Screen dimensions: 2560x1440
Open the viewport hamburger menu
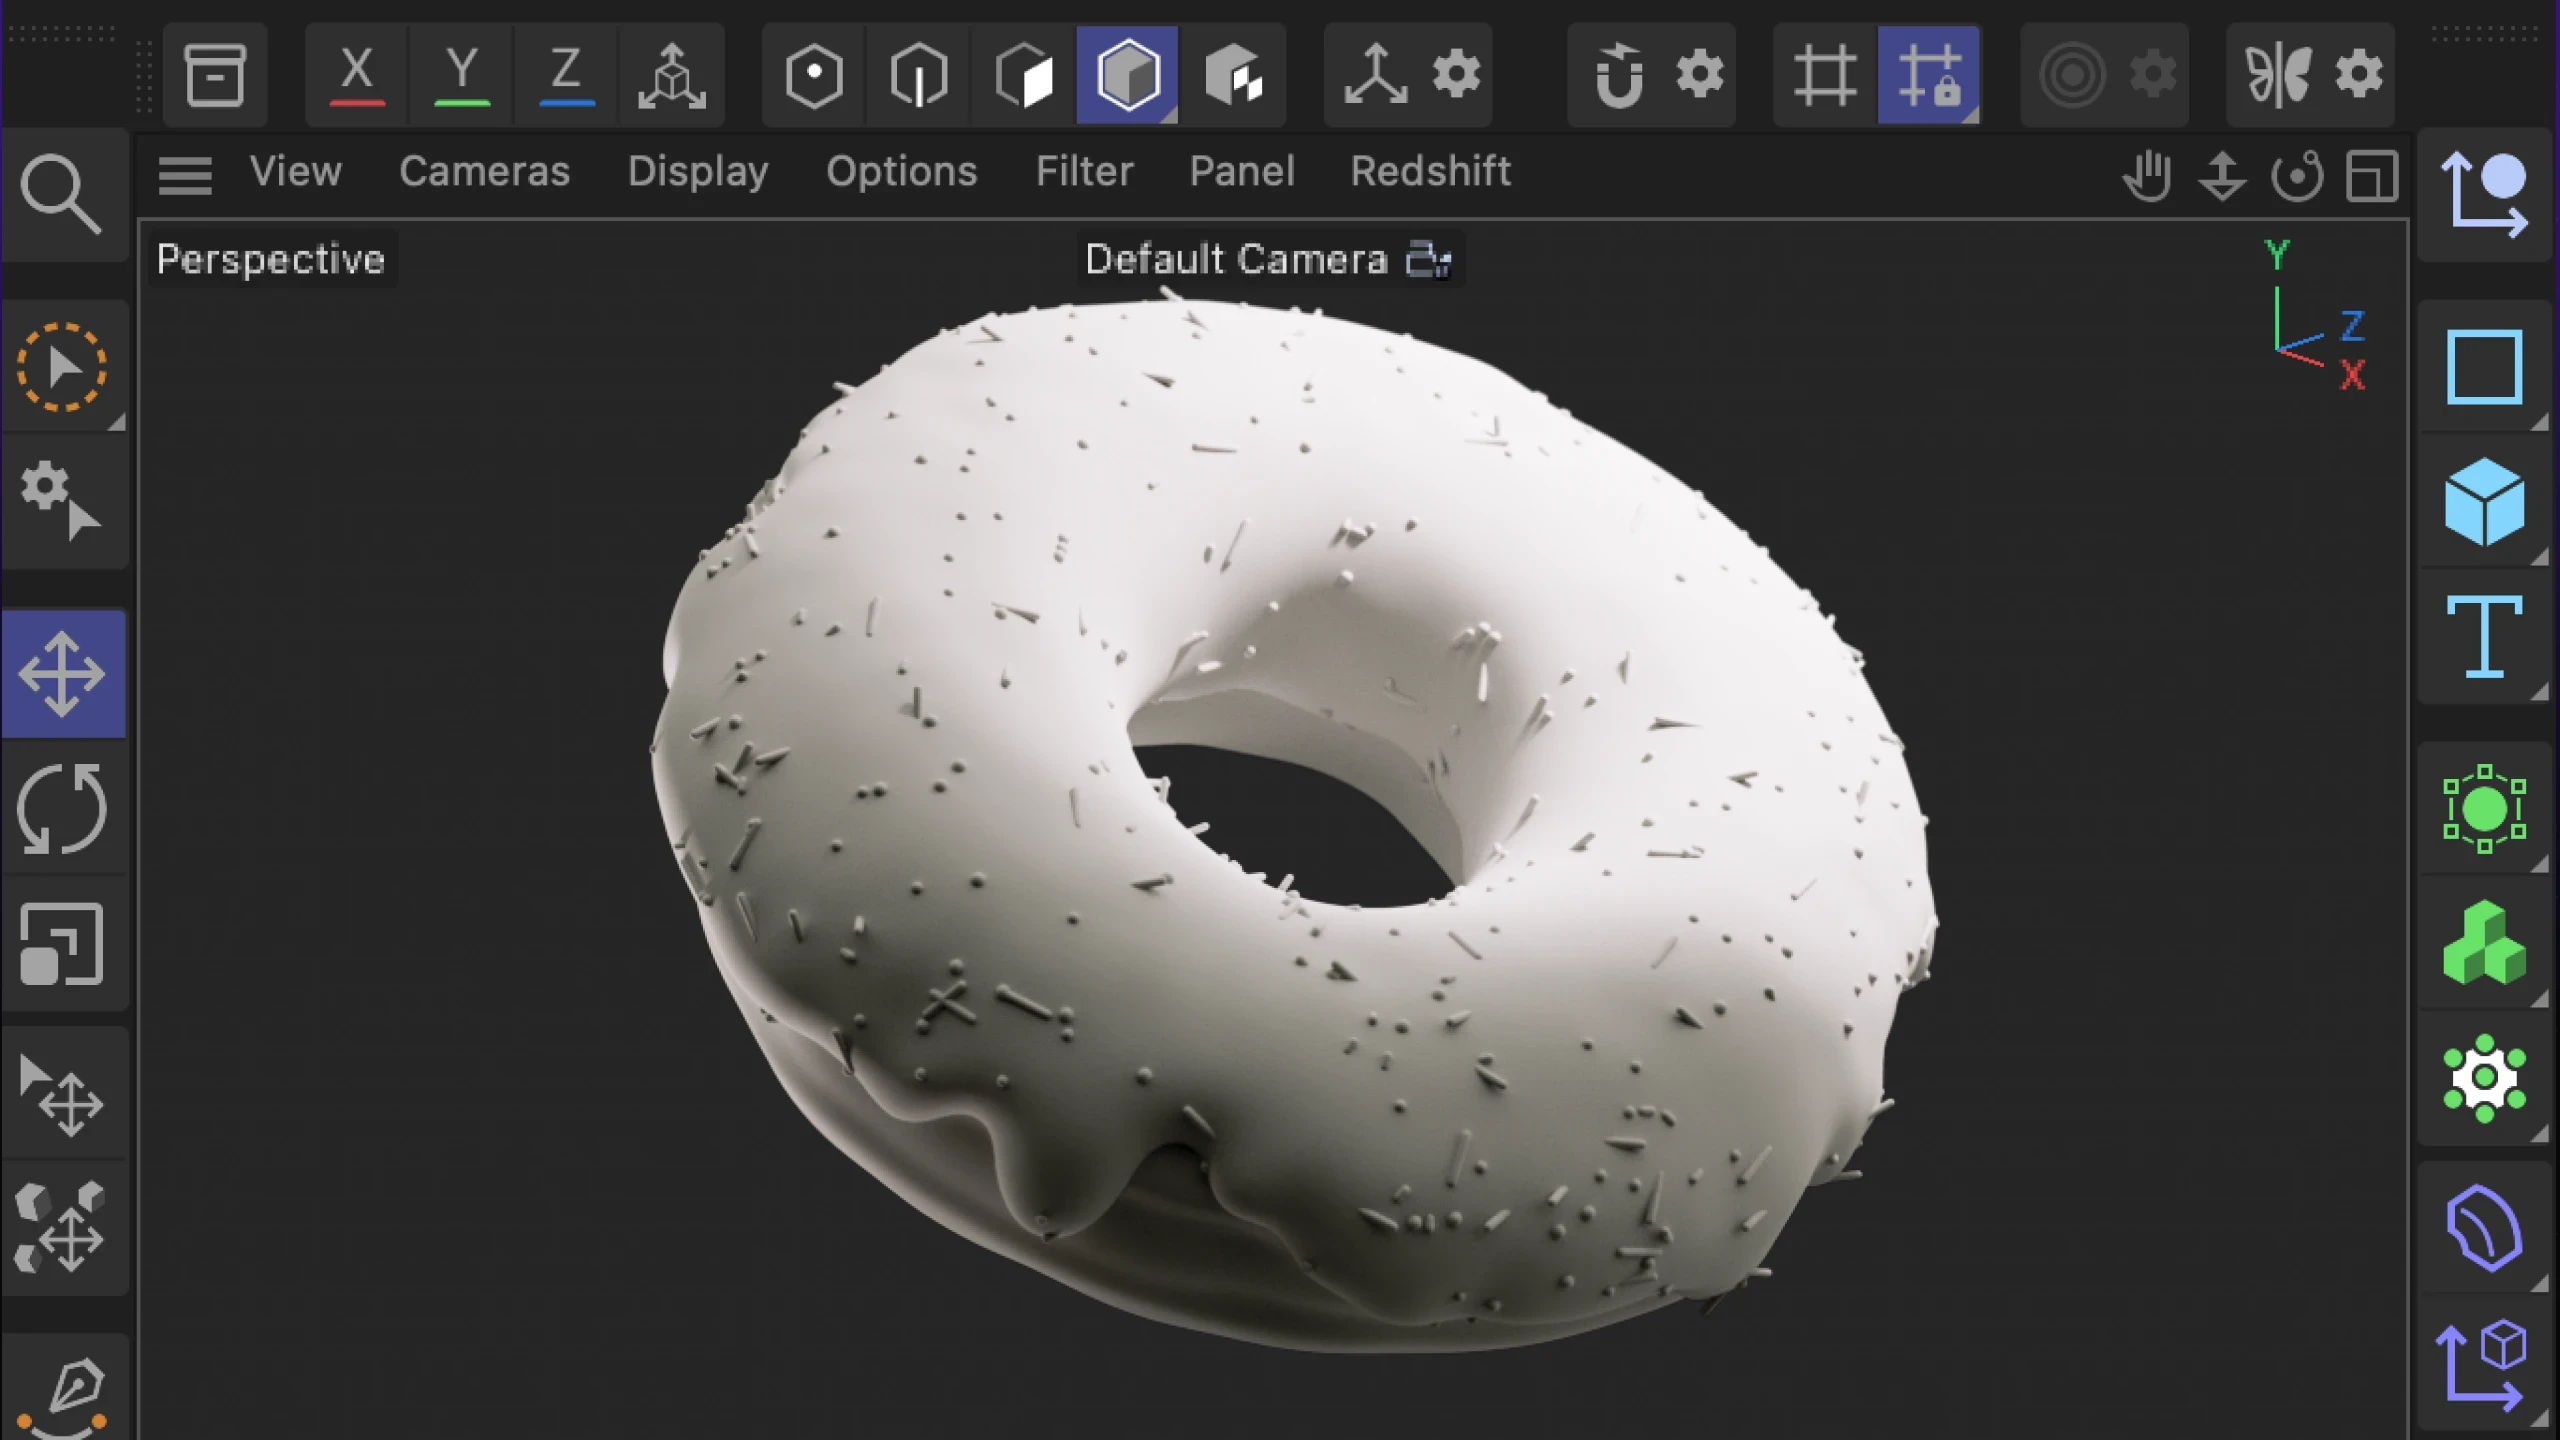(x=185, y=176)
